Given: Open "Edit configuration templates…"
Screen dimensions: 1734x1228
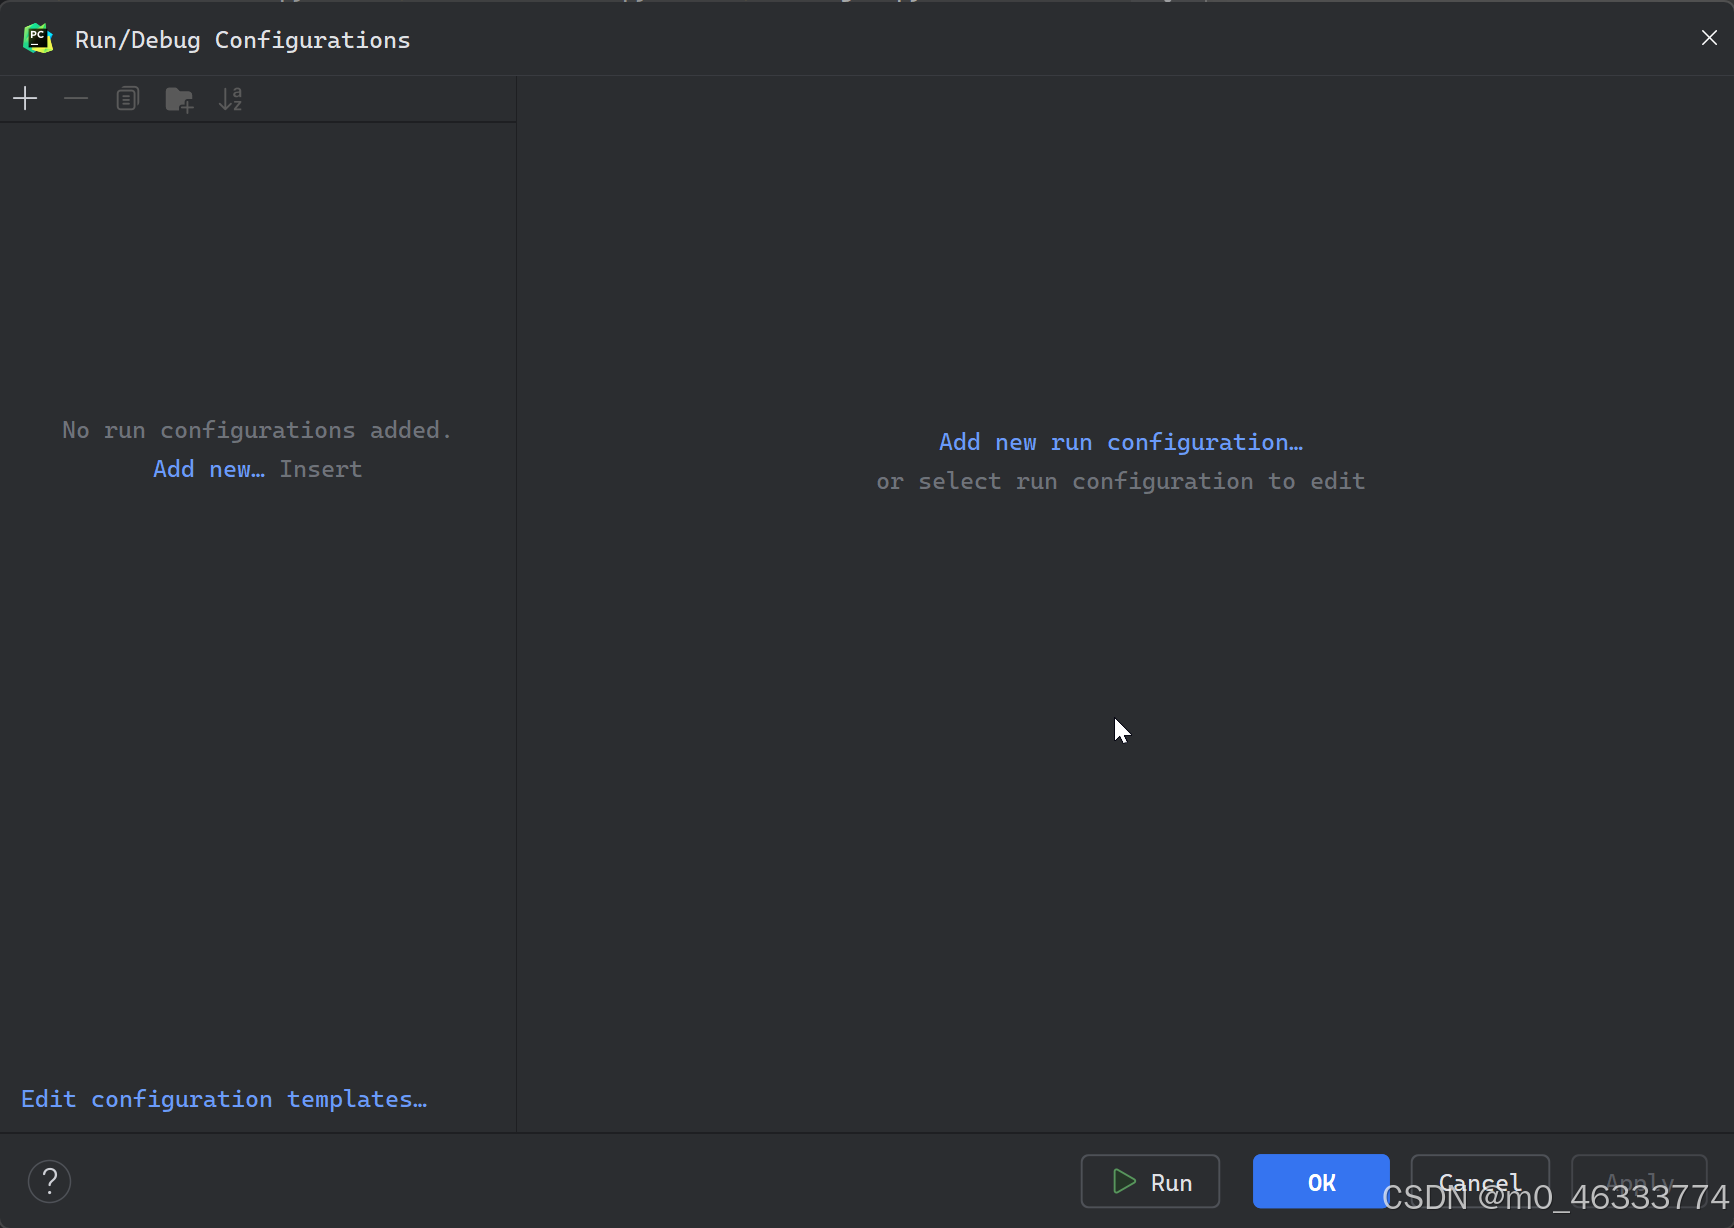Looking at the screenshot, I should tap(224, 1098).
